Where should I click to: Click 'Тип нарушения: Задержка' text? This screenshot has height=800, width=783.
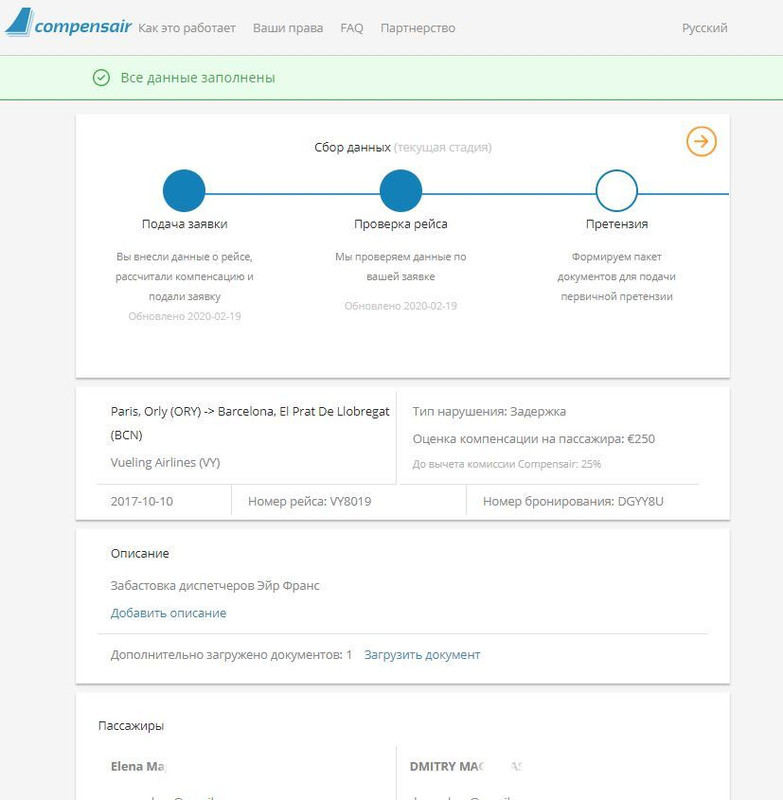(489, 412)
